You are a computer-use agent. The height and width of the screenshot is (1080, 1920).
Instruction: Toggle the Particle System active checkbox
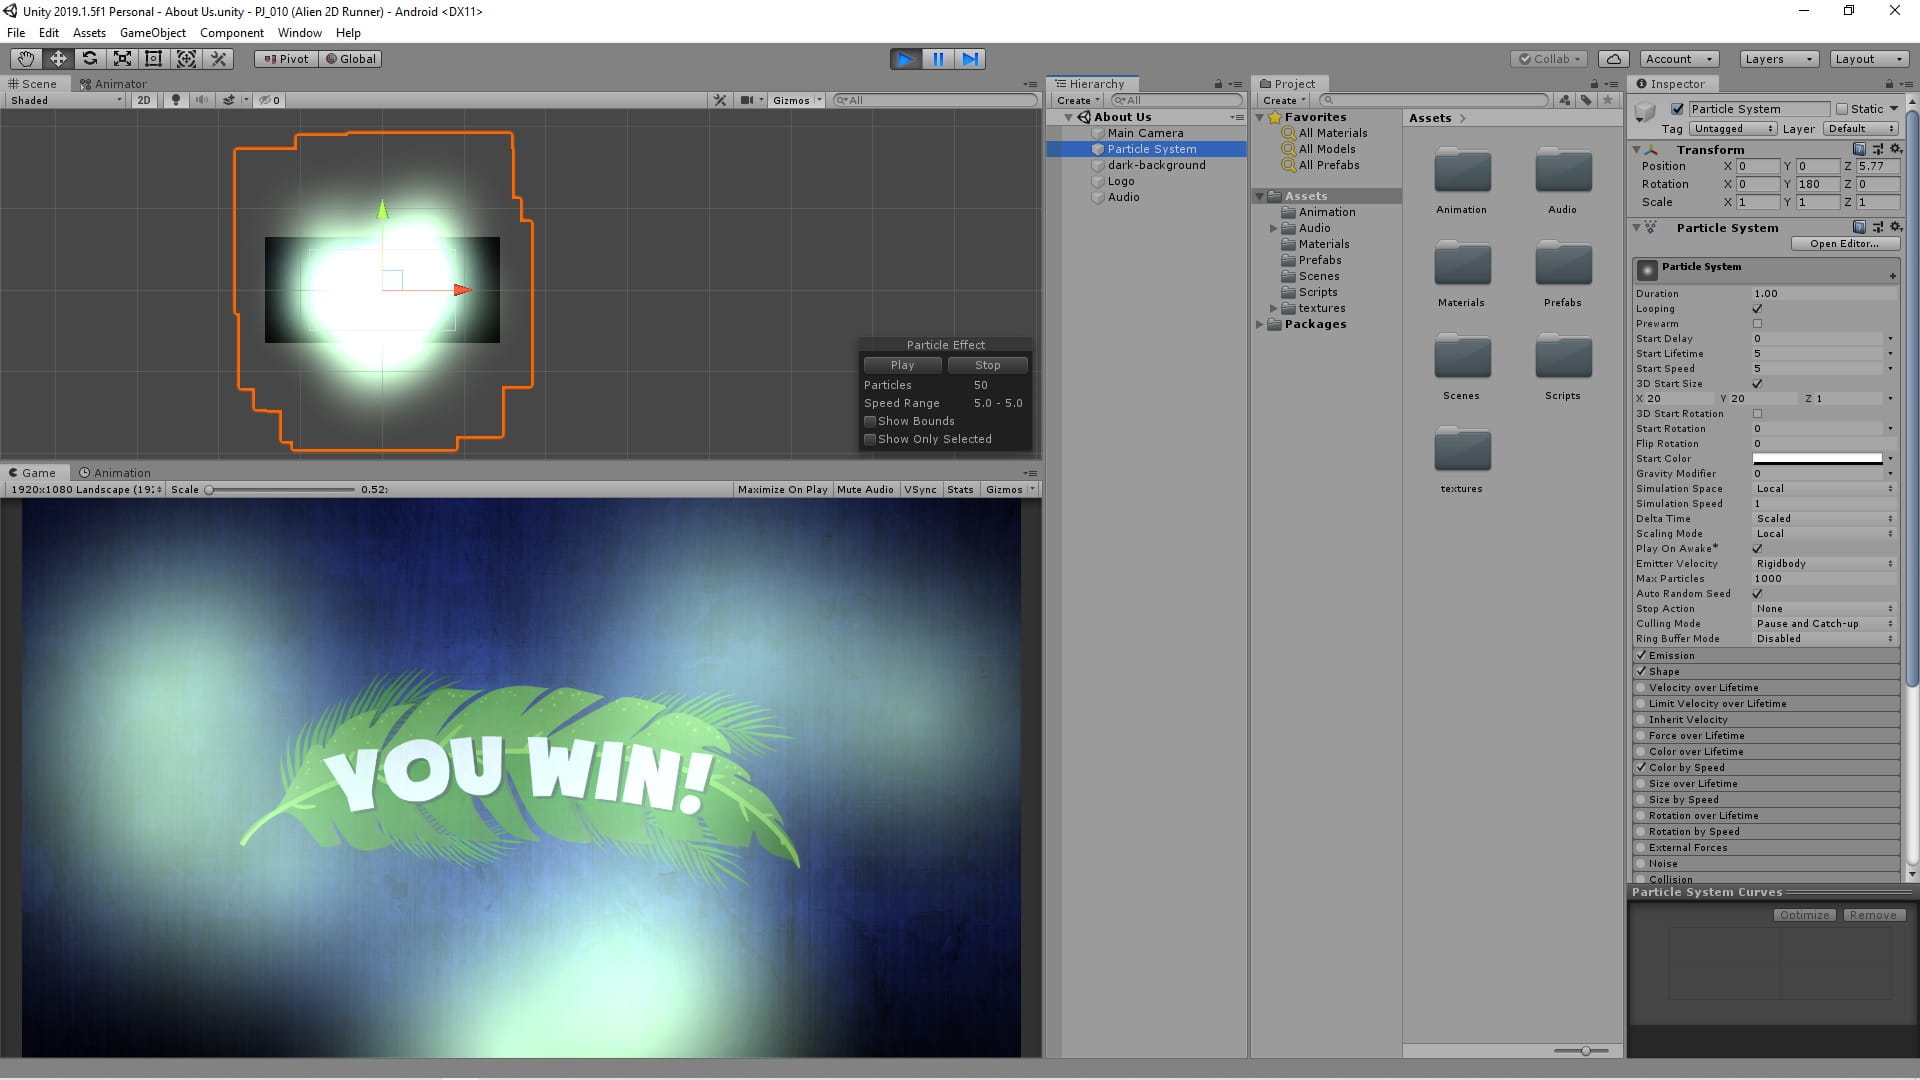[x=1677, y=109]
